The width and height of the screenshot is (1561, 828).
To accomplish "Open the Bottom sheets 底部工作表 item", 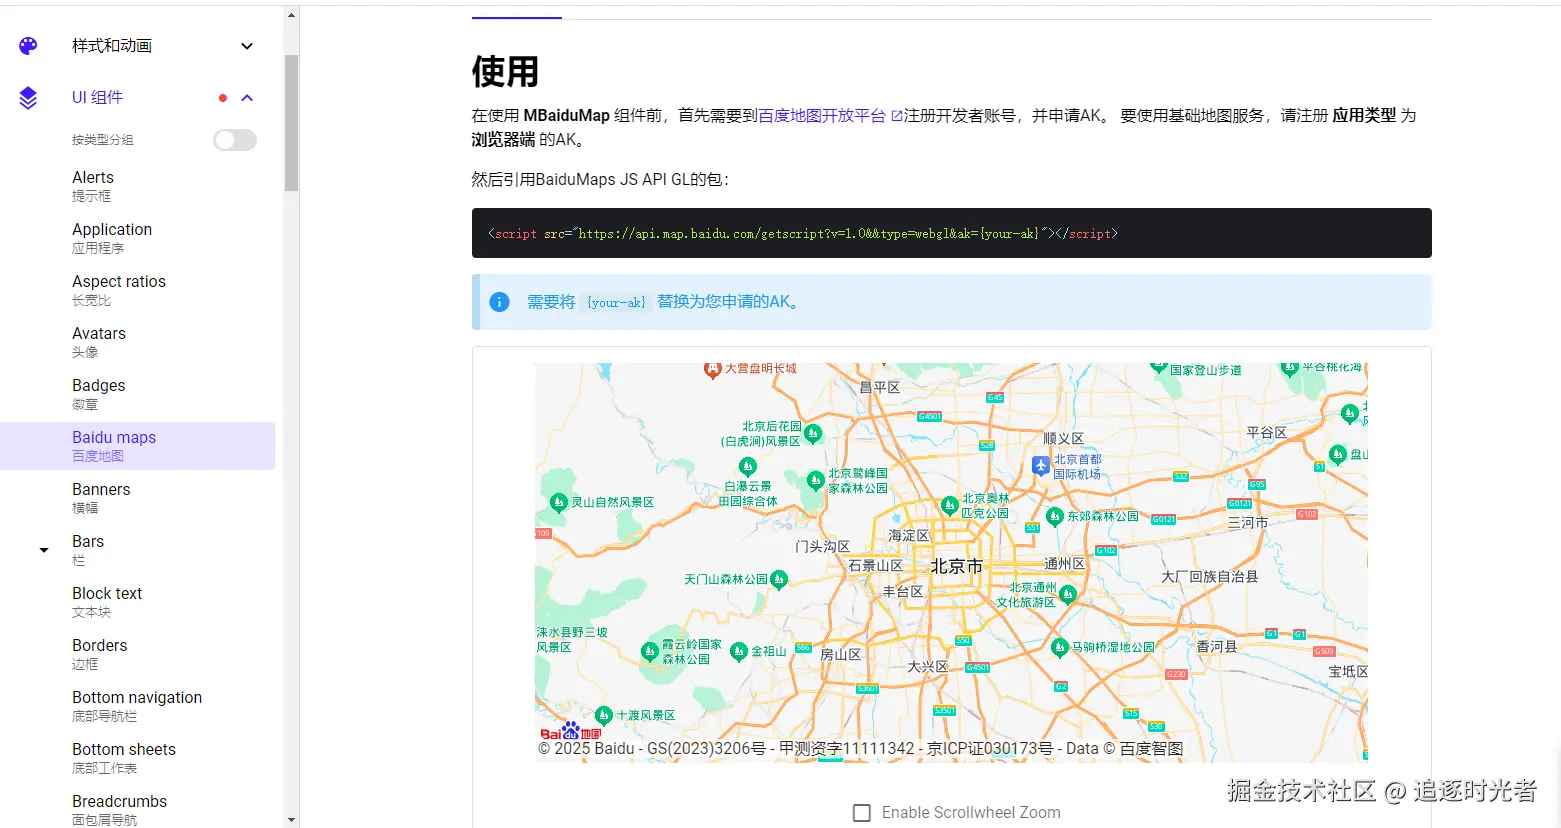I will [137, 758].
